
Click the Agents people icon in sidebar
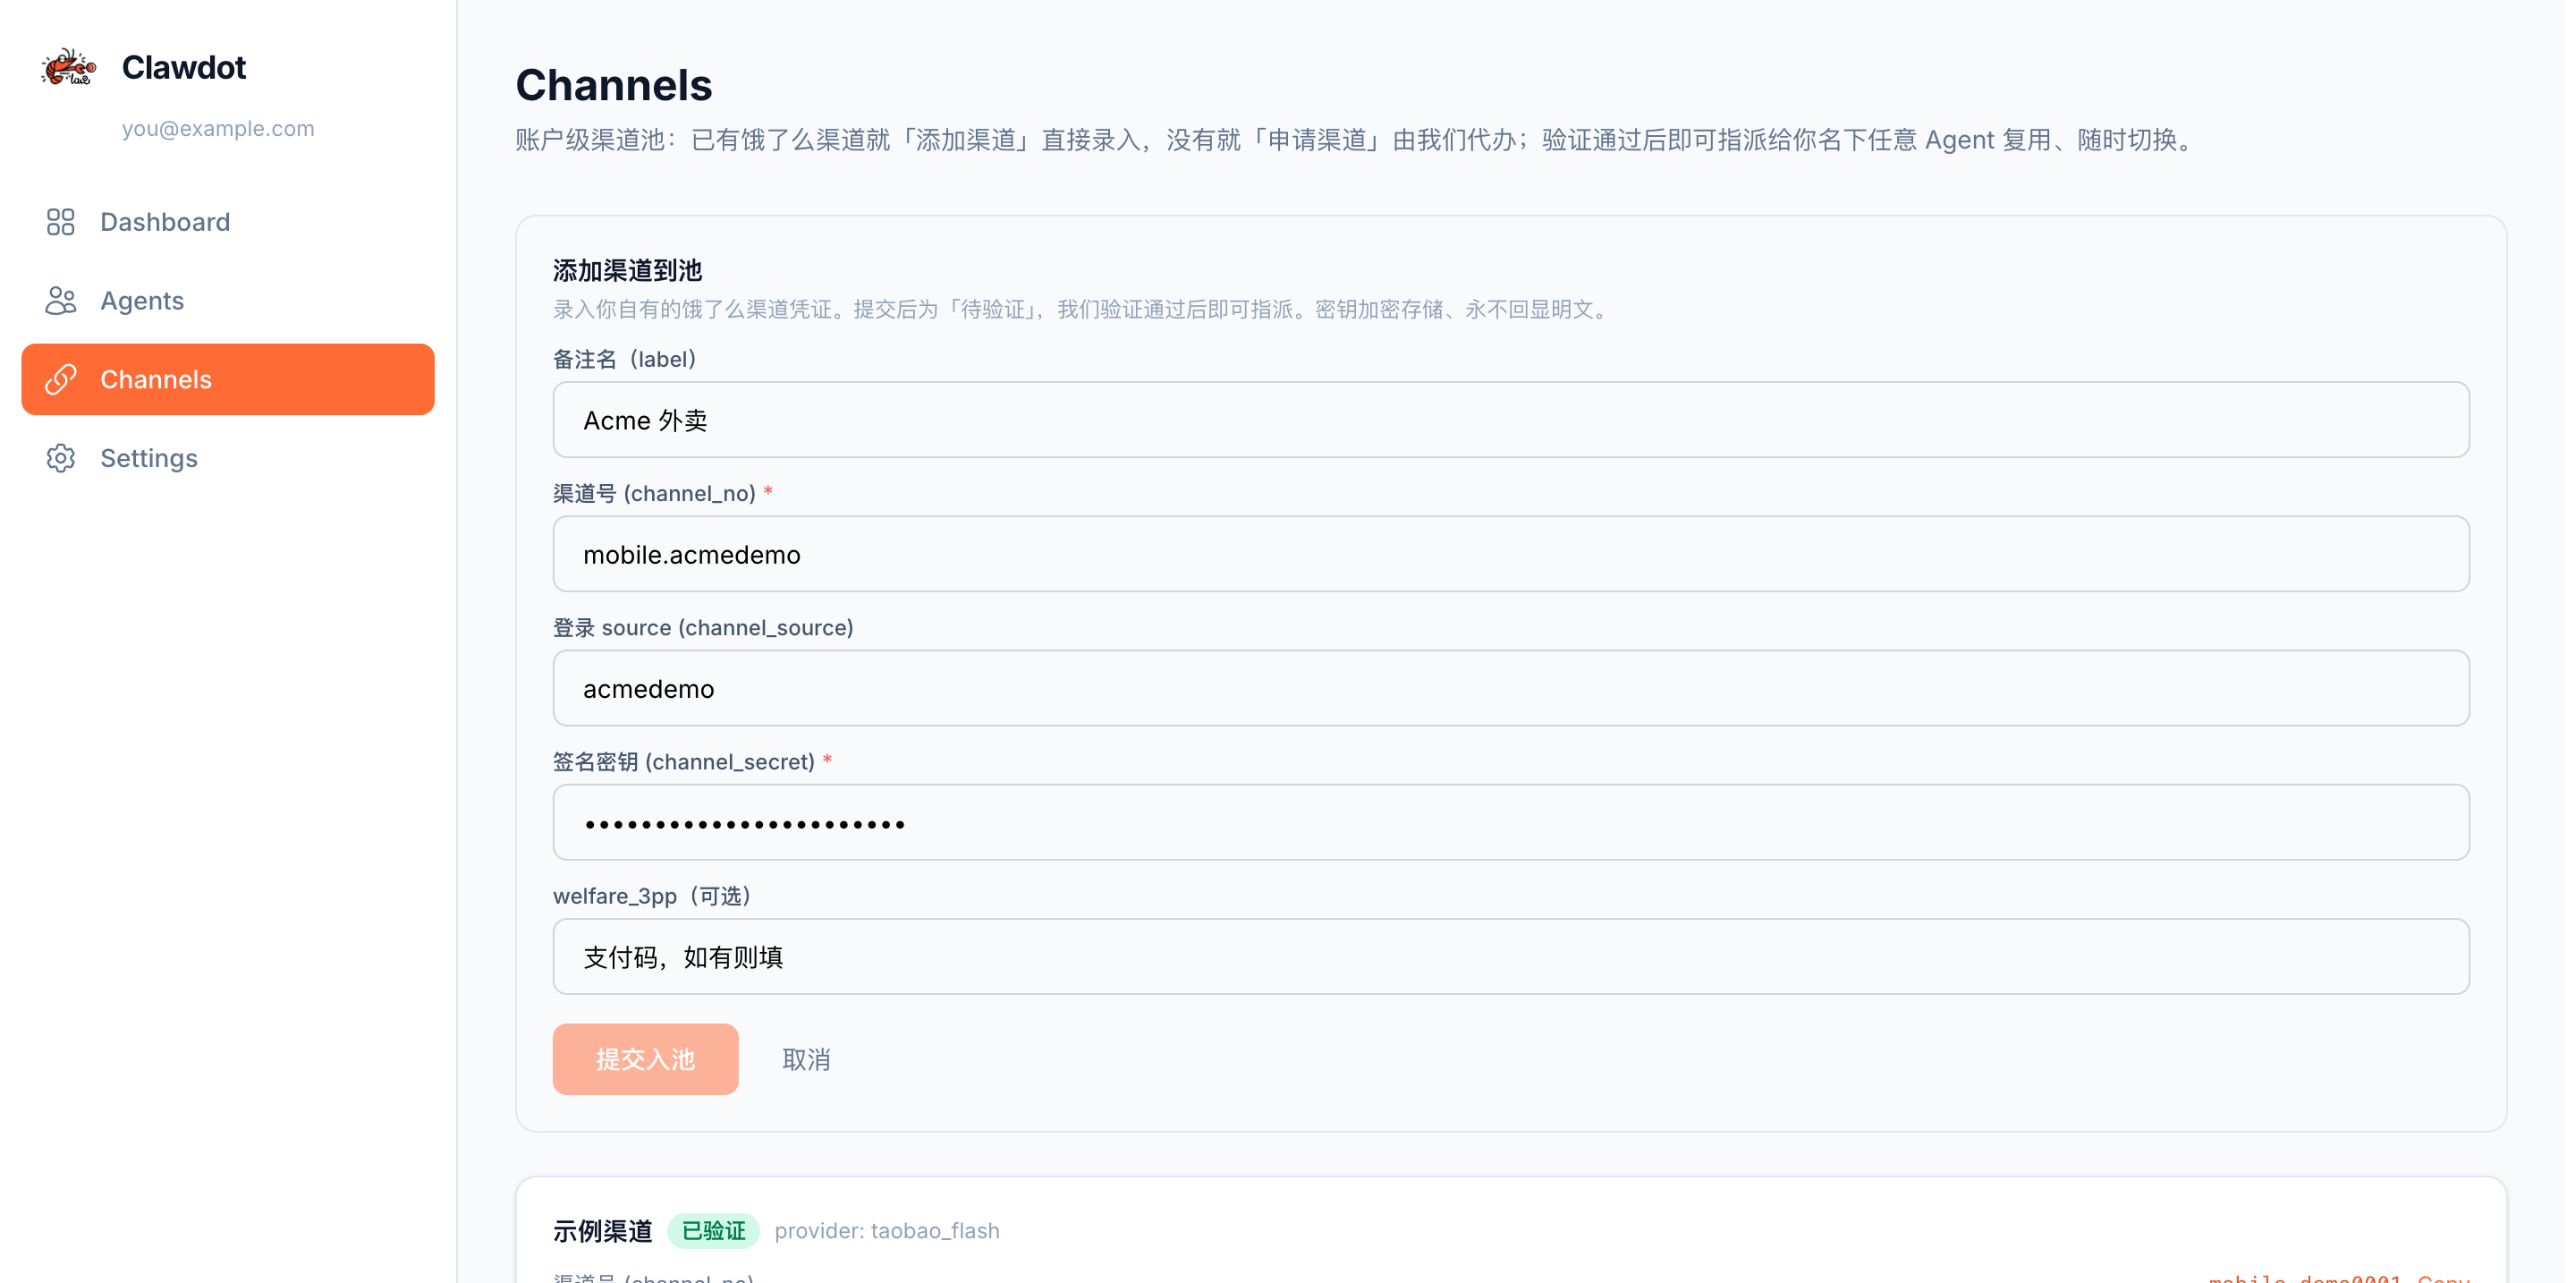[61, 301]
